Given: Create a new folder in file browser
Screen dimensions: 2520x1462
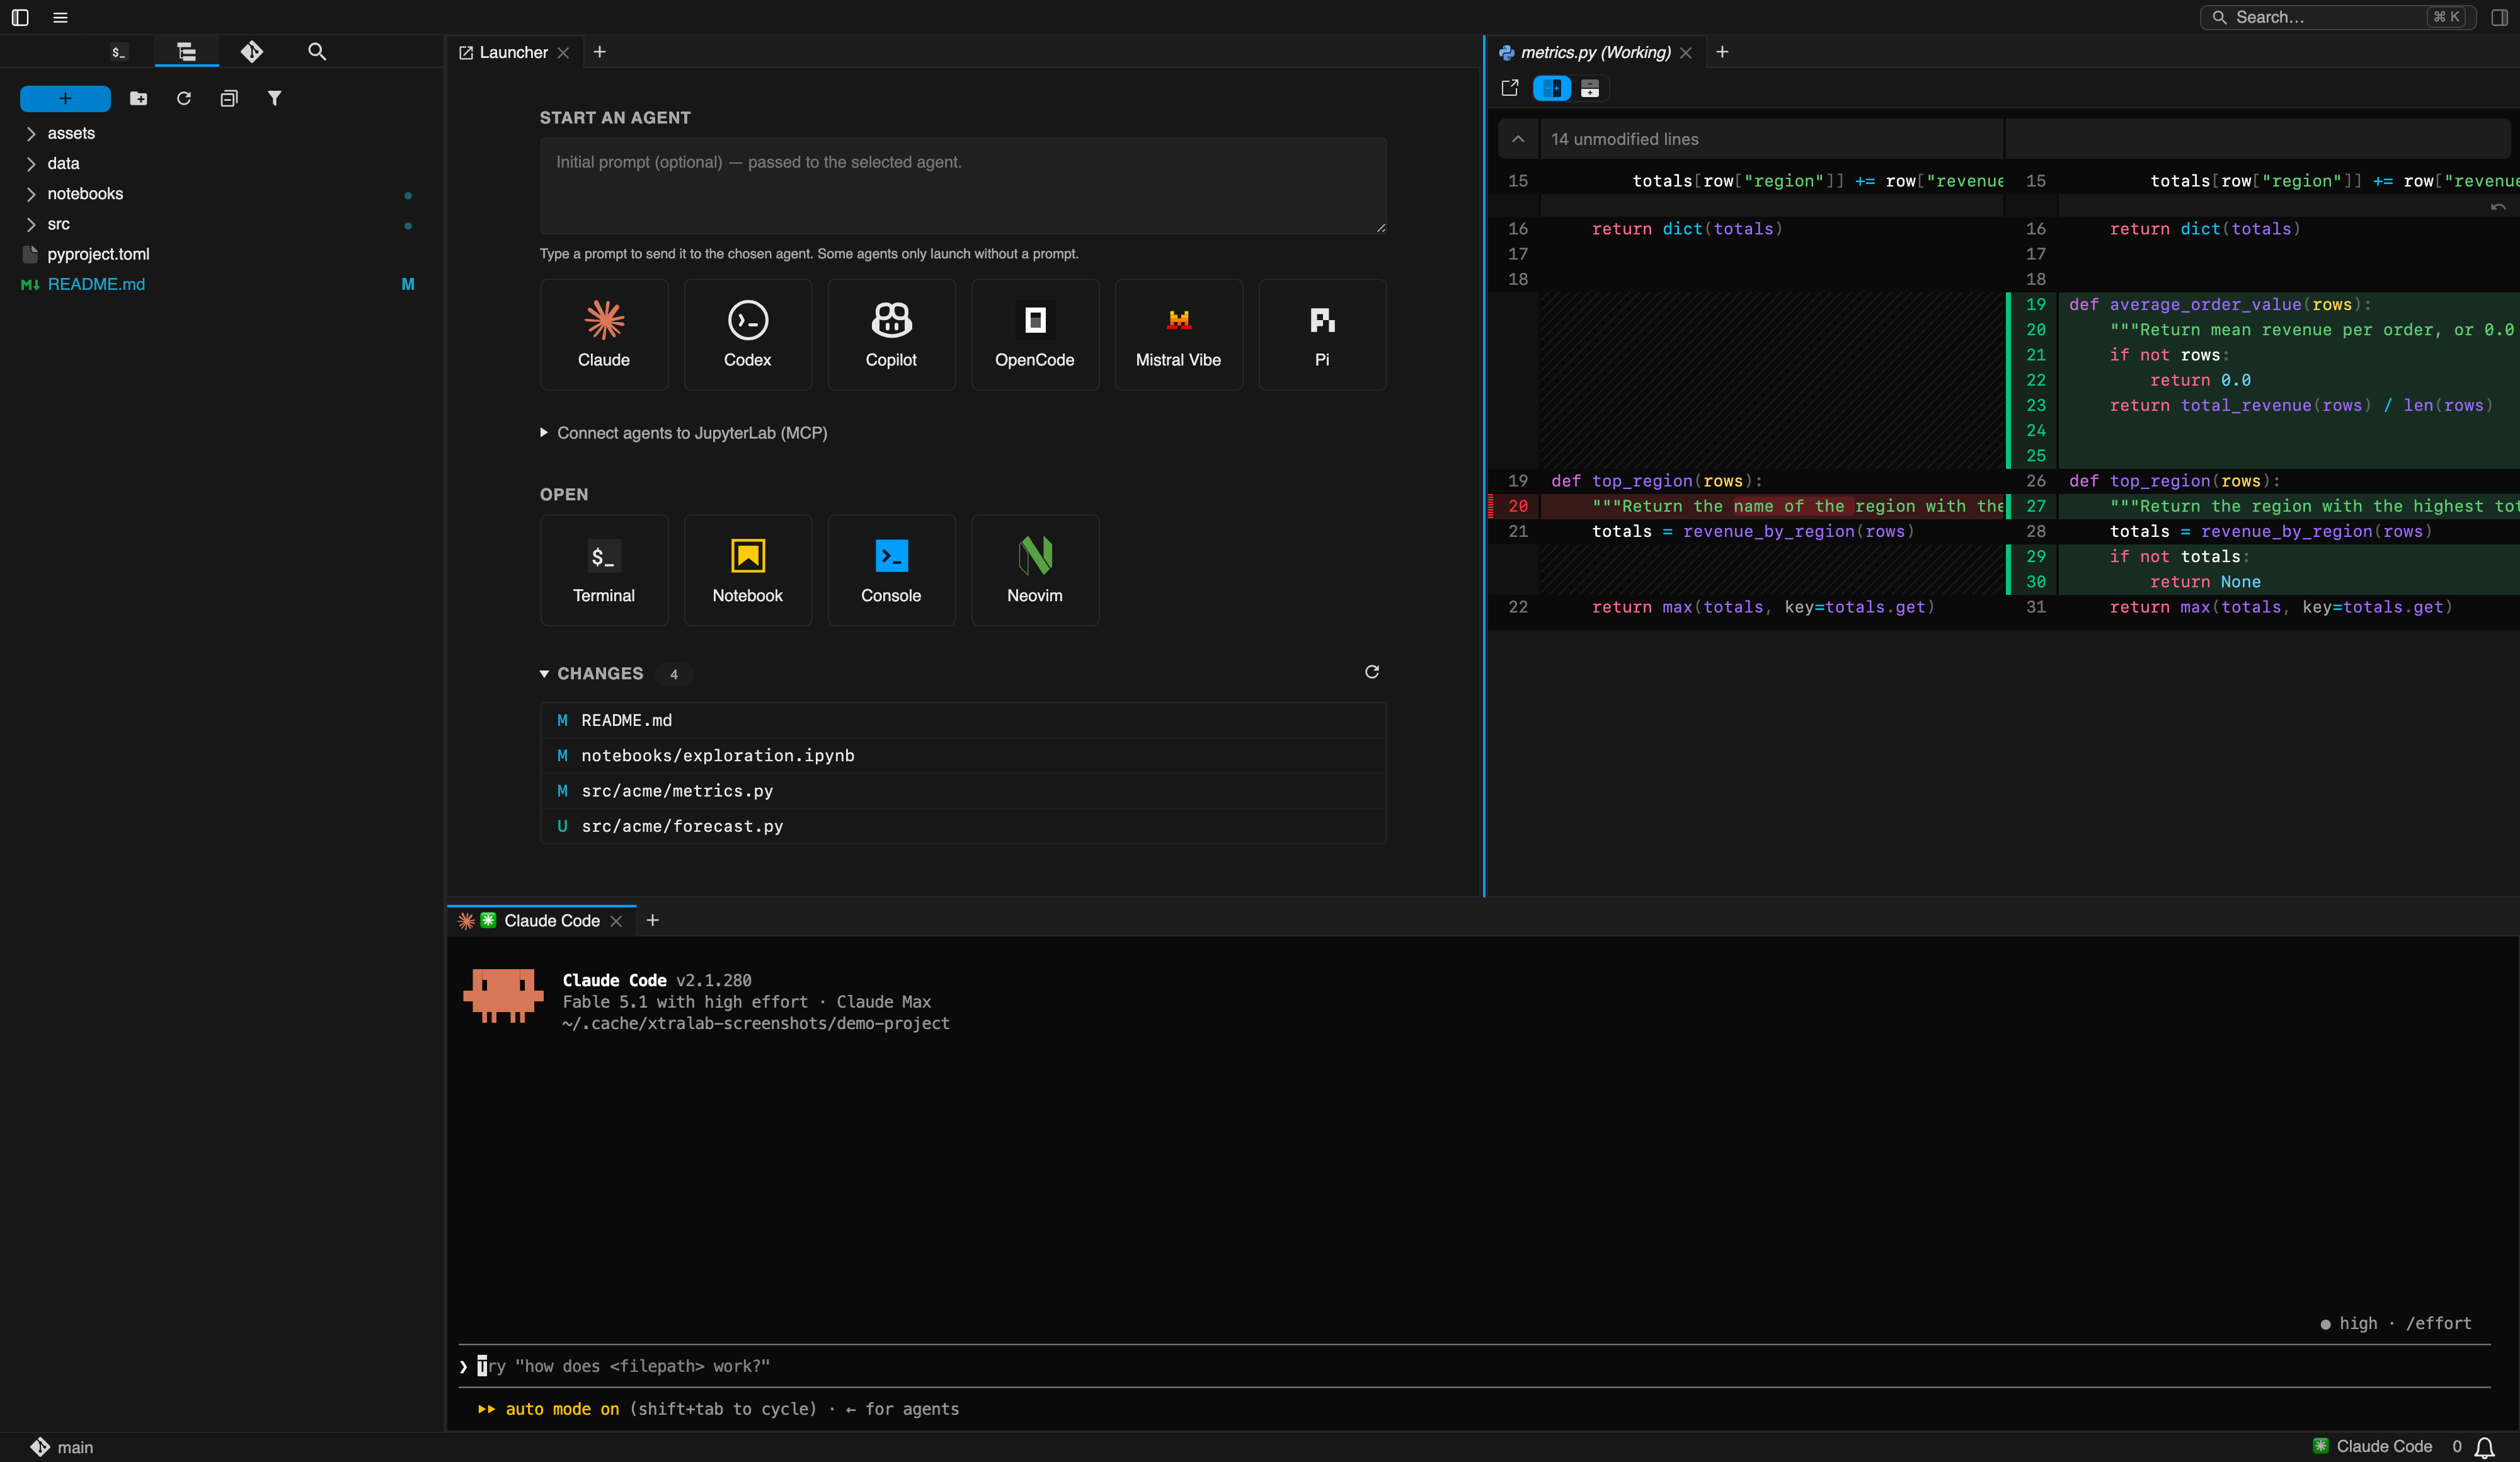Looking at the screenshot, I should tap(139, 98).
